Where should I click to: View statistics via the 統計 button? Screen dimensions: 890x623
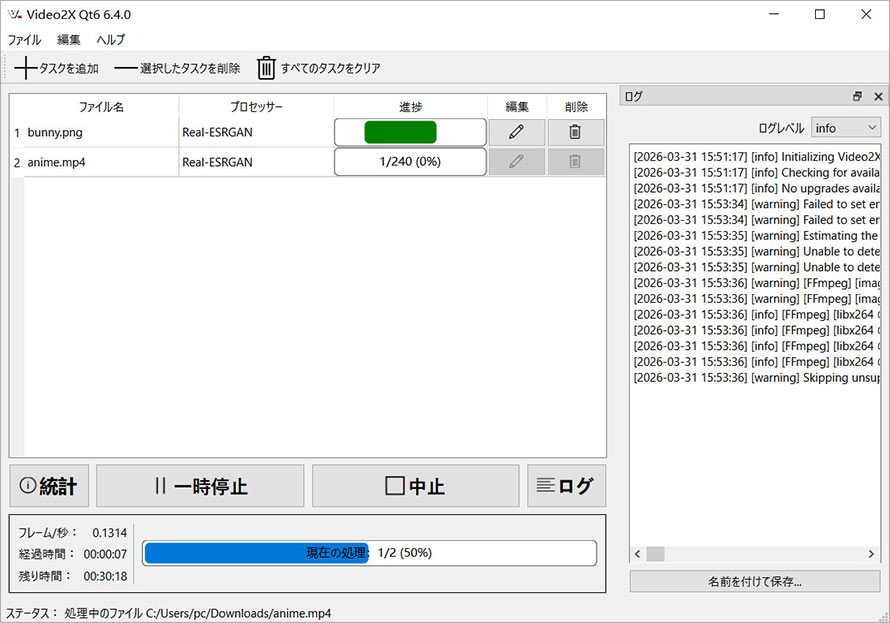tap(48, 486)
